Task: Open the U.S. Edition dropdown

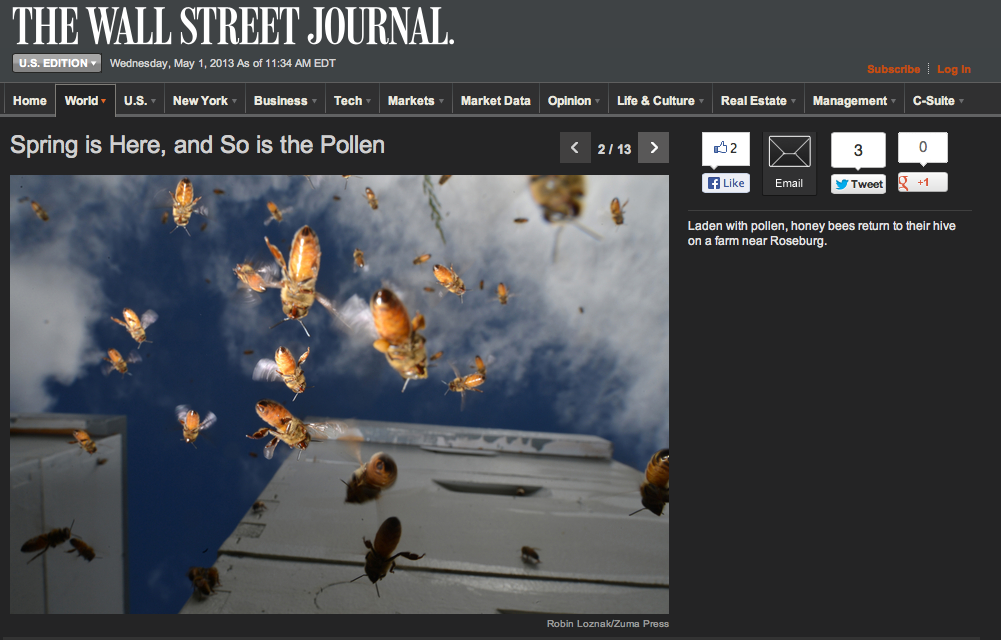Action: coord(58,63)
